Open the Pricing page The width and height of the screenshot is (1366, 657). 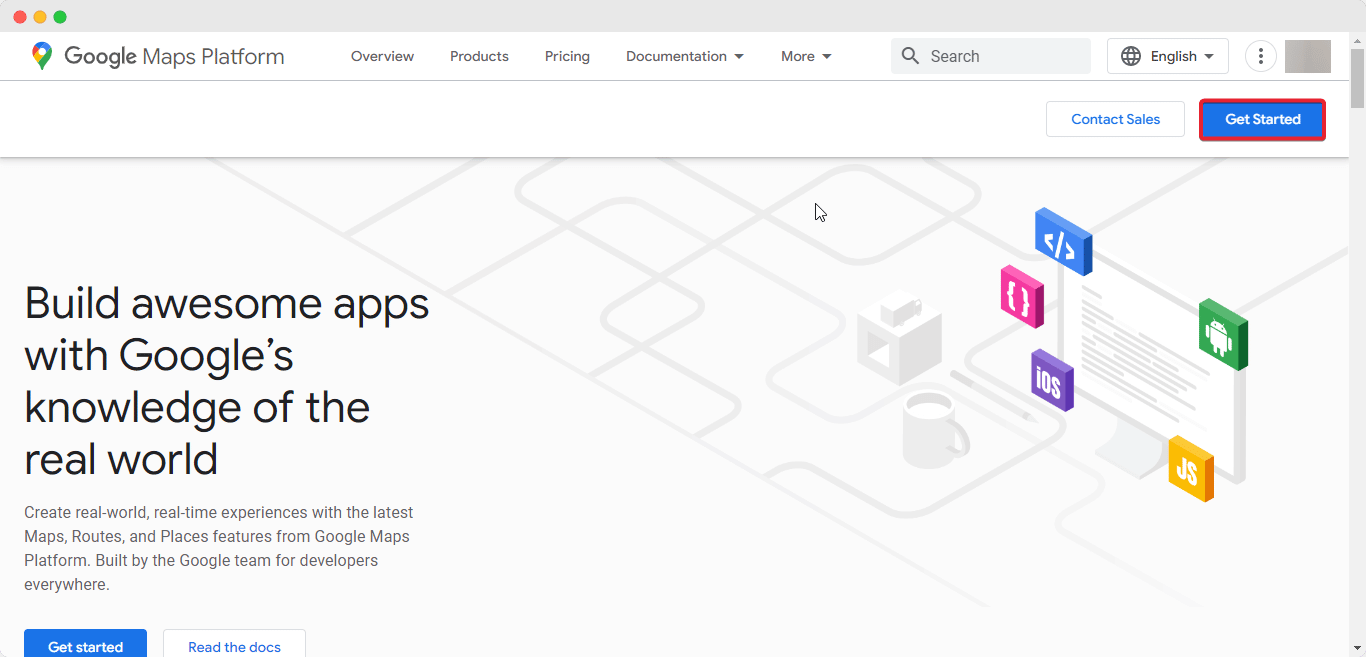click(x=566, y=56)
